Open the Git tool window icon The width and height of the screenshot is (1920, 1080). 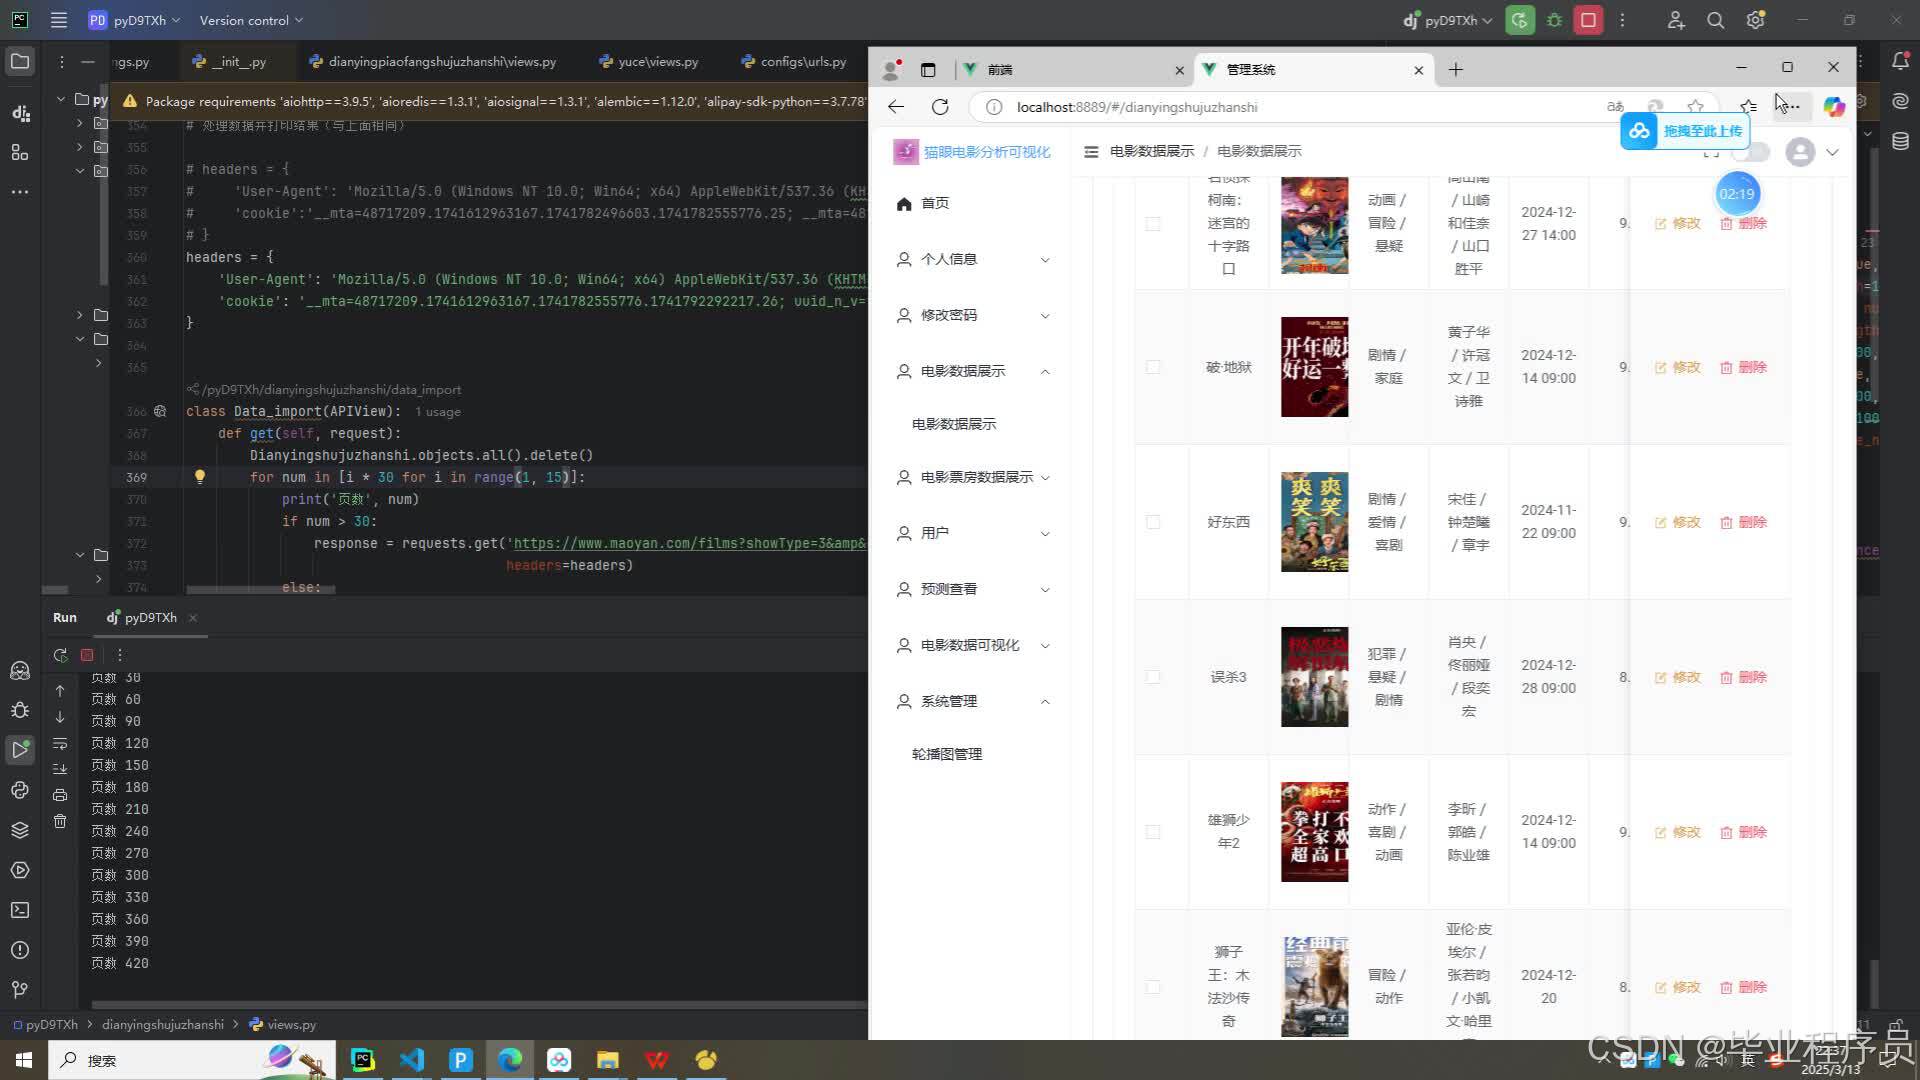coord(20,989)
